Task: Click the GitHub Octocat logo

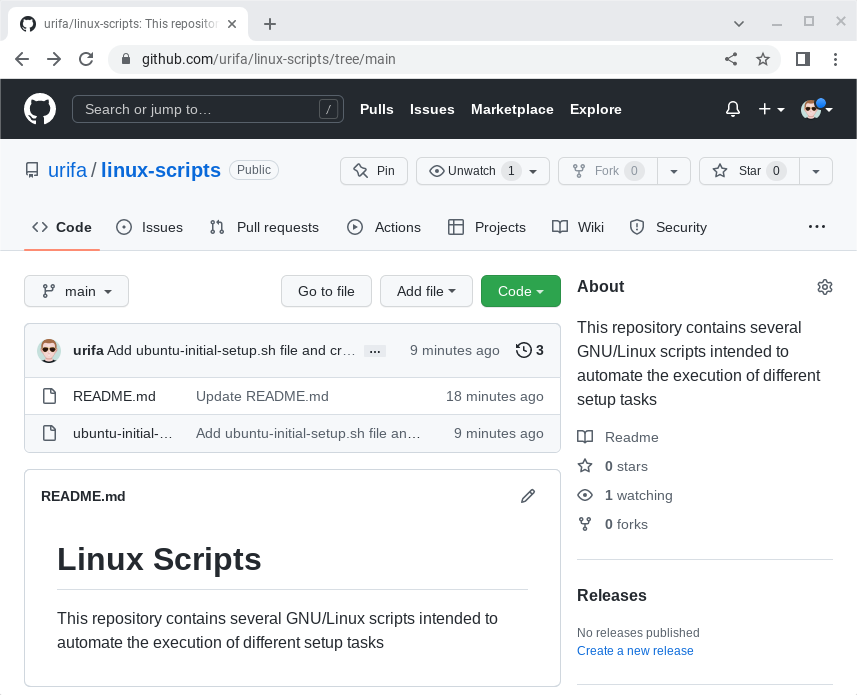Action: (40, 109)
